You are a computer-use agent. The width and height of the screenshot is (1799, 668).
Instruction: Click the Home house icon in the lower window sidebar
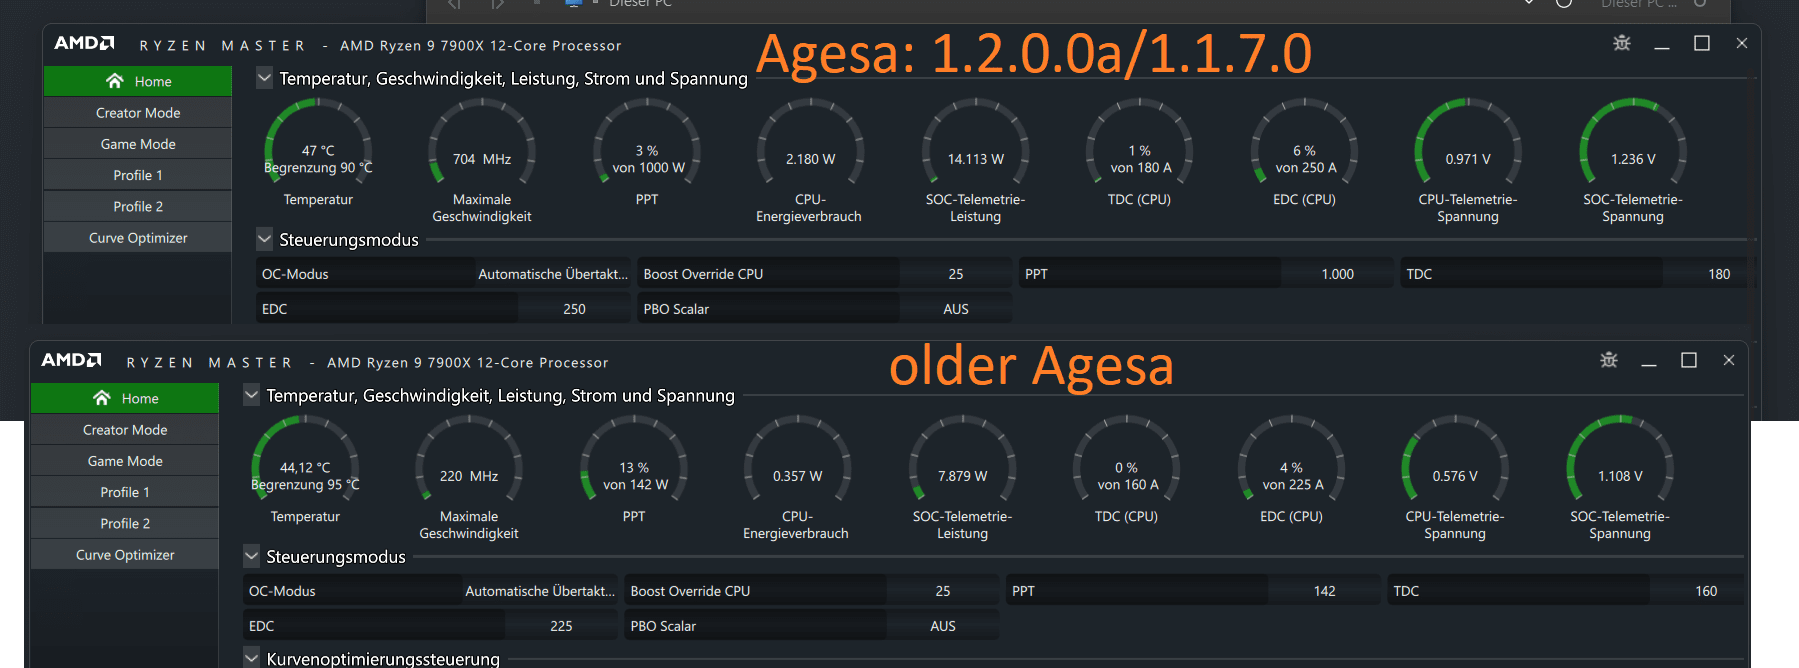coord(102,398)
